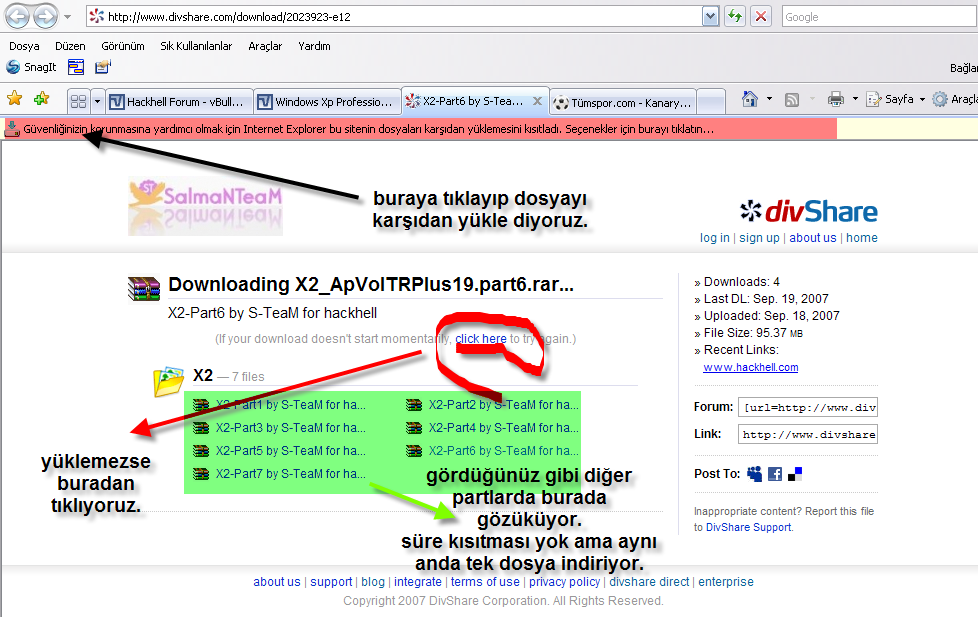Open the www.hackhell.com recent link
Screen dimensions: 978x617
click(751, 367)
